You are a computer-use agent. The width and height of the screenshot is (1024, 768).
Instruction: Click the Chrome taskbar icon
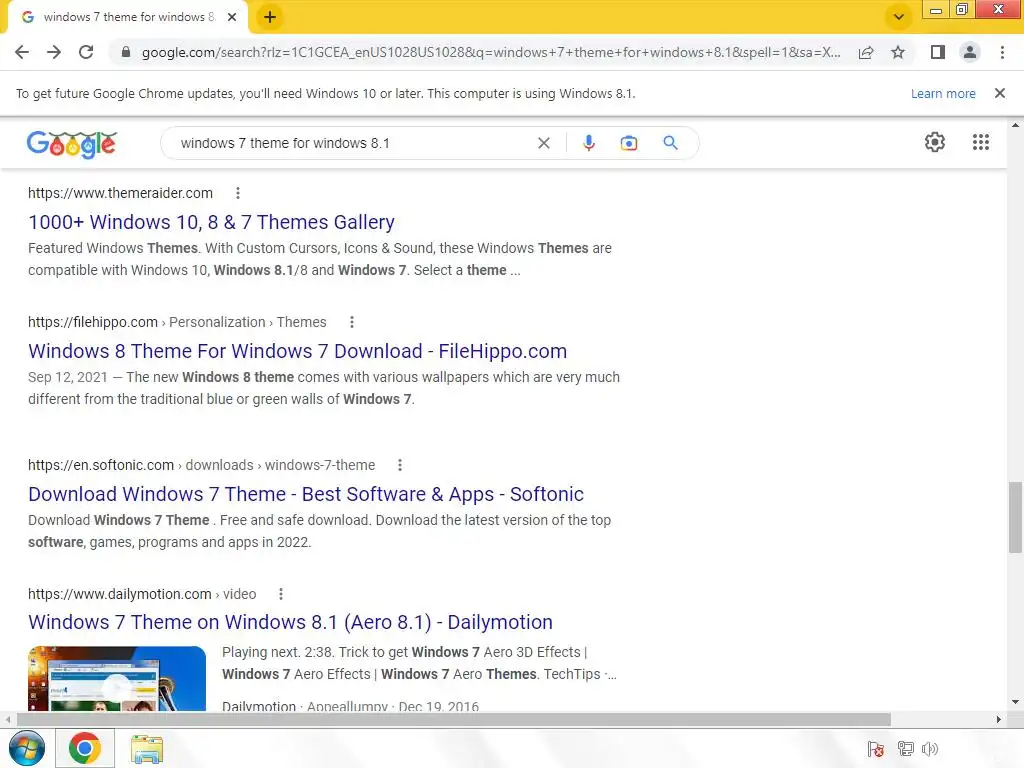85,748
